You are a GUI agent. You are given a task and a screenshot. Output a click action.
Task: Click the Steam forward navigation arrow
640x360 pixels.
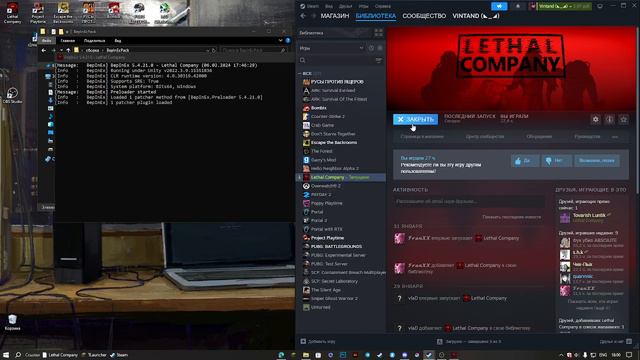[313, 16]
